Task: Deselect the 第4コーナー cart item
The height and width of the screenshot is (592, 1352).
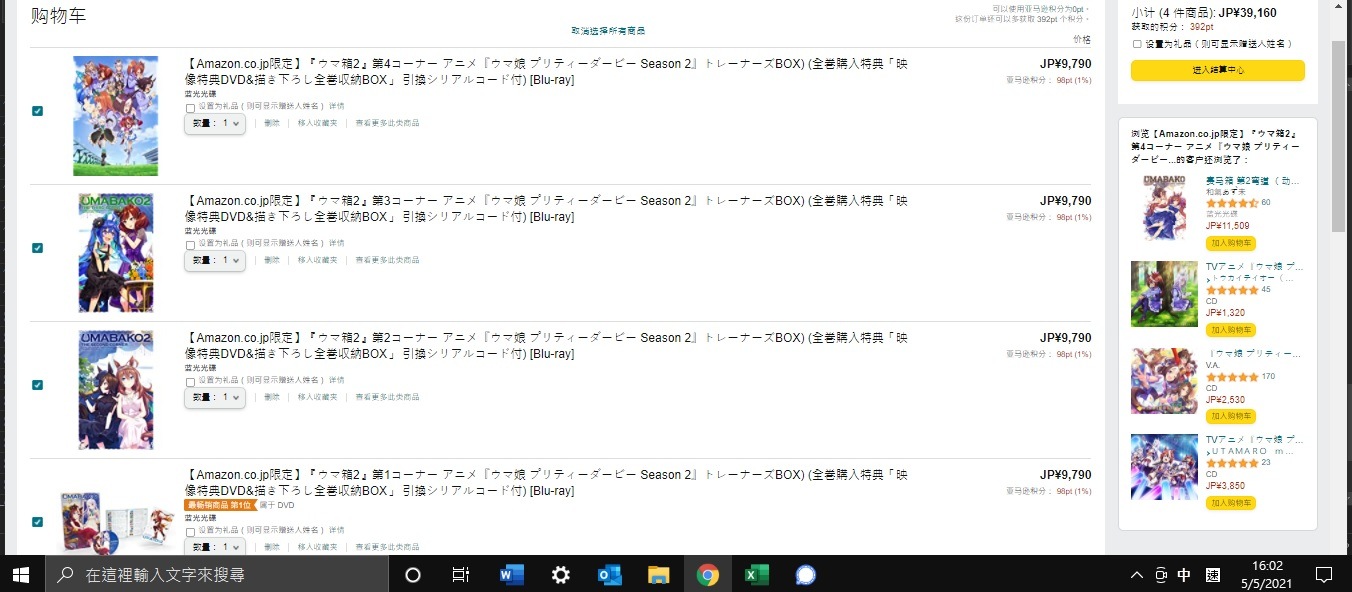Action: [37, 111]
